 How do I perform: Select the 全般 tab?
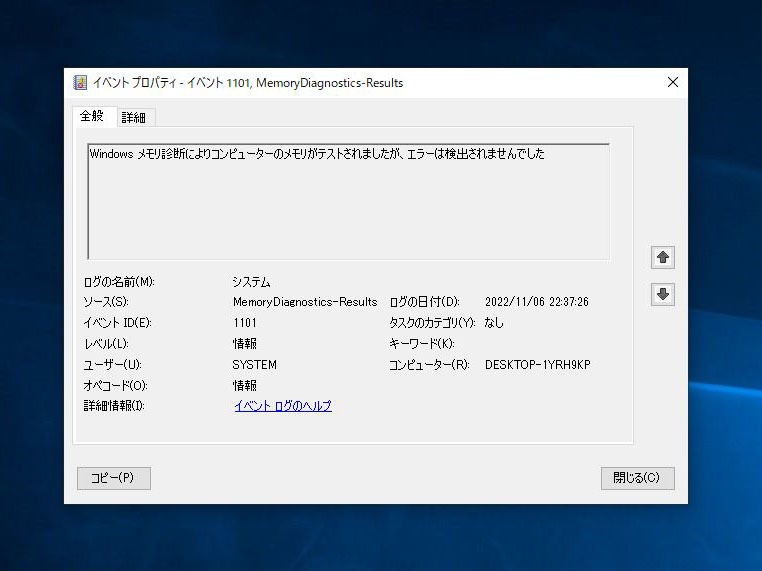point(92,116)
